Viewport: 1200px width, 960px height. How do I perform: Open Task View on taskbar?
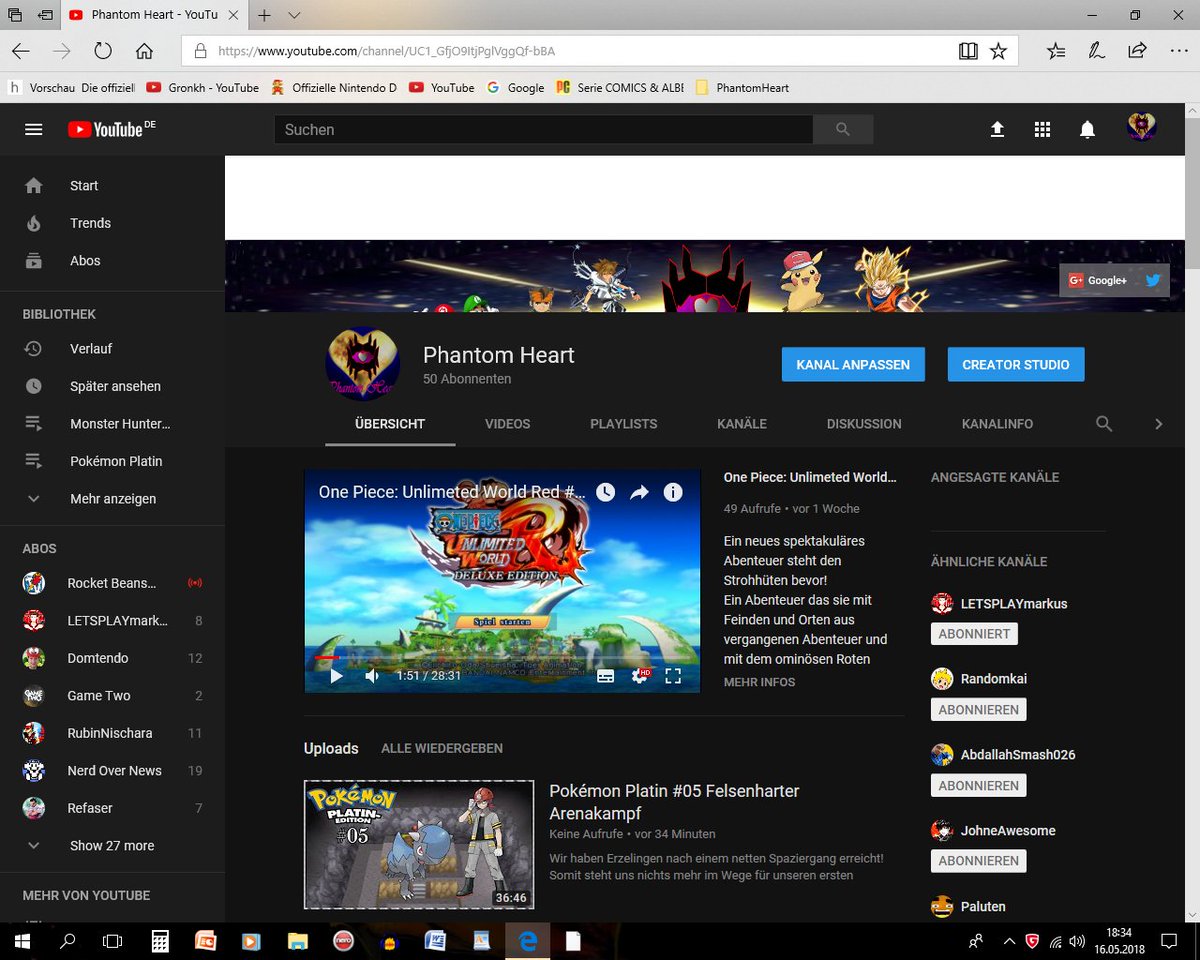pyautogui.click(x=113, y=941)
